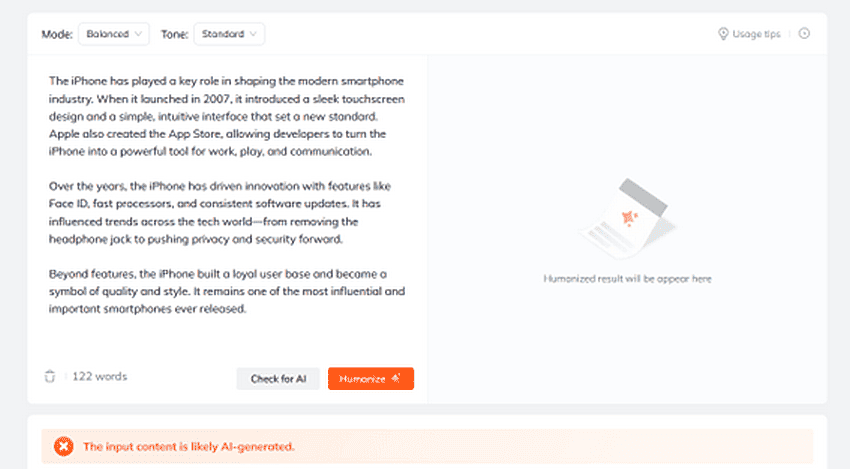
Task: Place cursor in the 'Over the years' paragraph
Action: click(x=220, y=213)
